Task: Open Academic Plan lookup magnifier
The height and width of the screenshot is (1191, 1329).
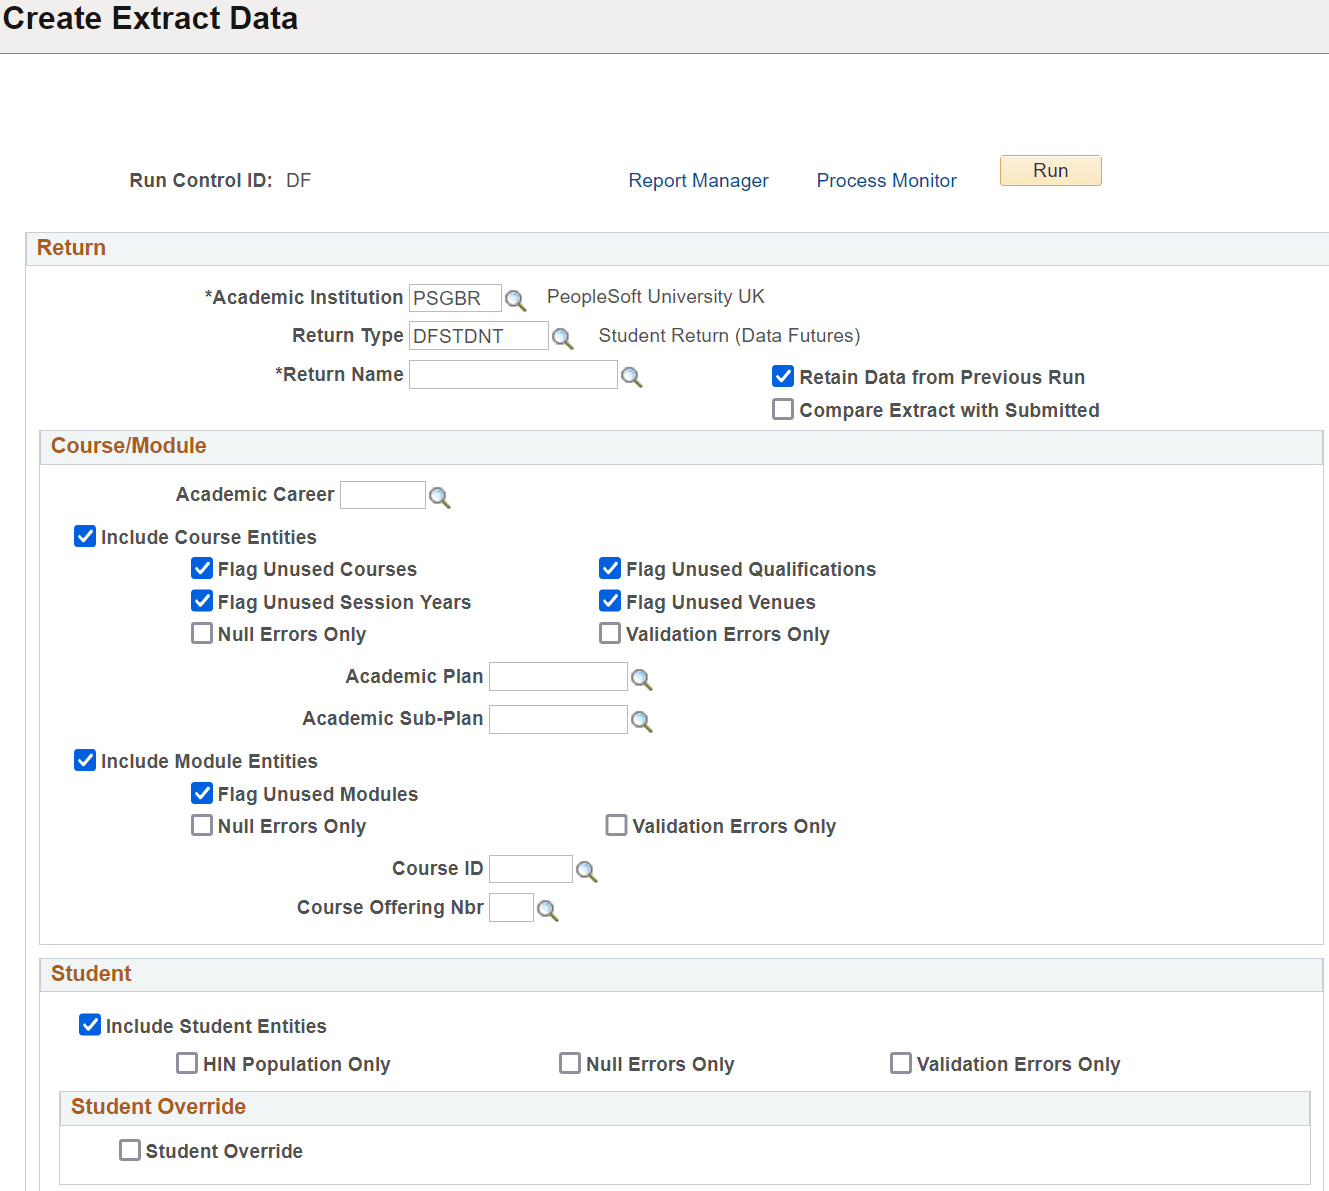Action: pos(642,680)
